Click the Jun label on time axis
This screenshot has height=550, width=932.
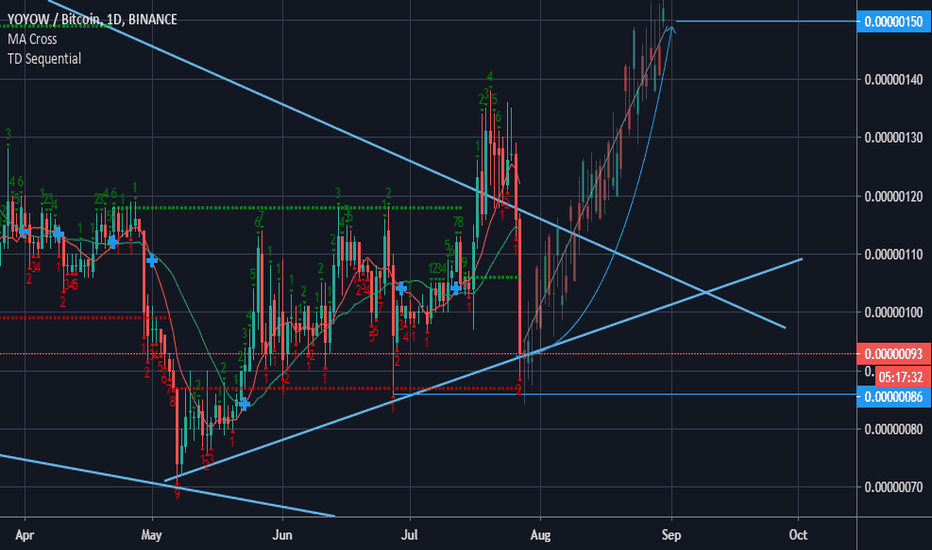[282, 535]
